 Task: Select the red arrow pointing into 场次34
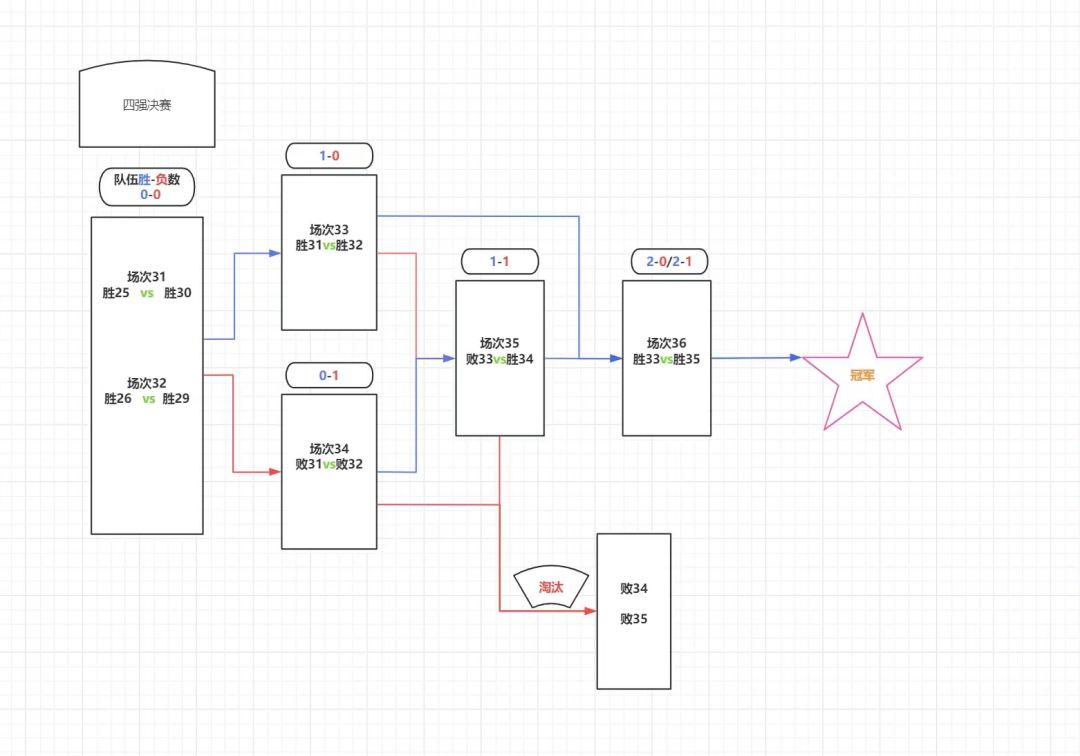242,423
